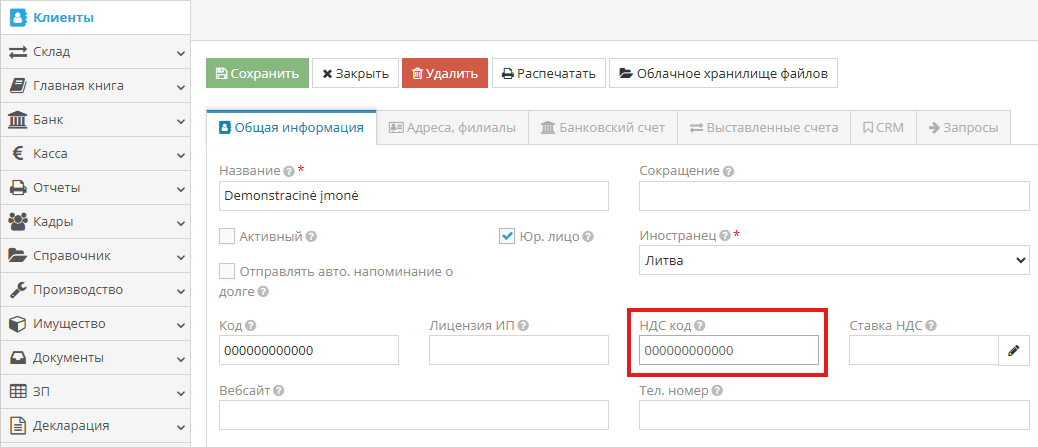Enable the Активный checkbox

(x=227, y=236)
